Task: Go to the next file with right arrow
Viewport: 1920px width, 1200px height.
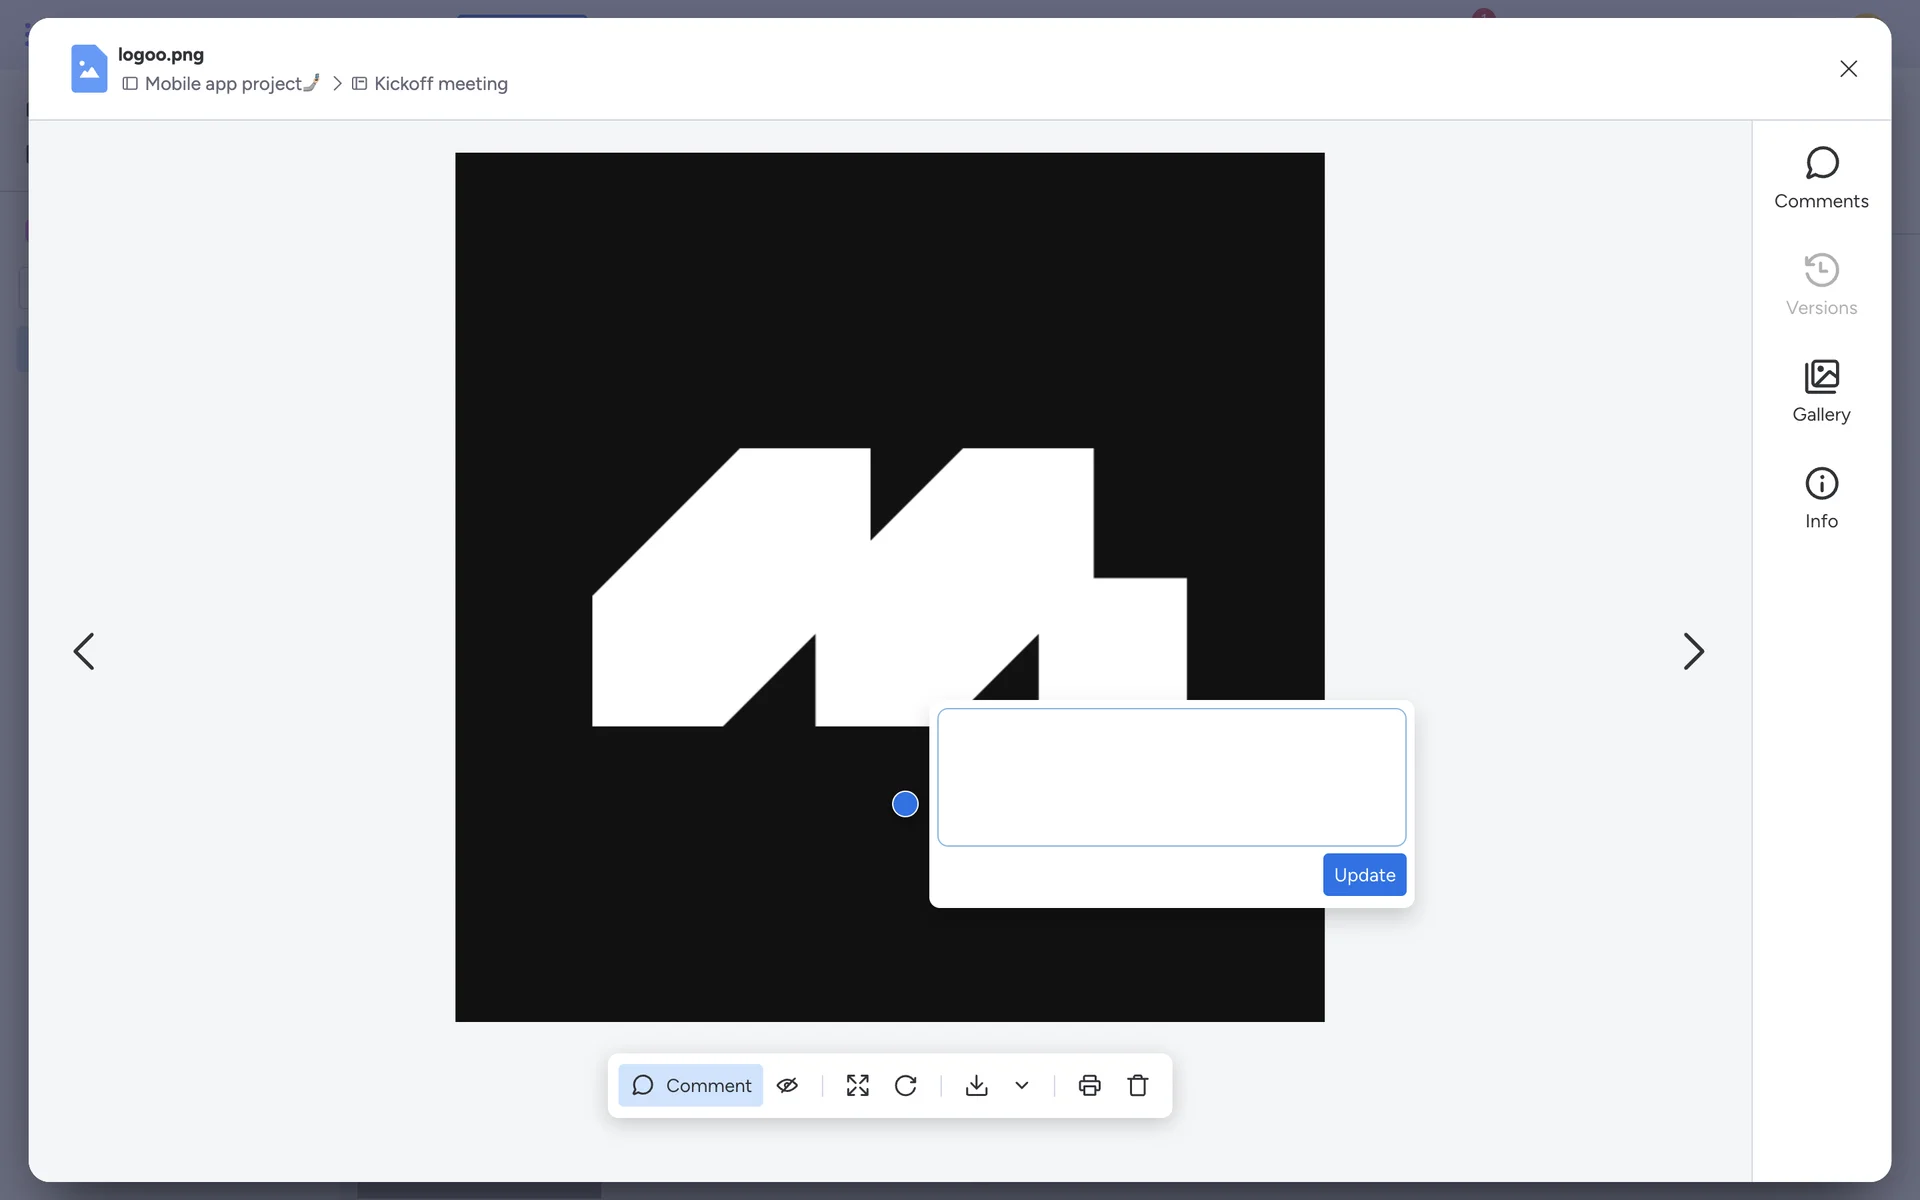Action: [x=1693, y=651]
